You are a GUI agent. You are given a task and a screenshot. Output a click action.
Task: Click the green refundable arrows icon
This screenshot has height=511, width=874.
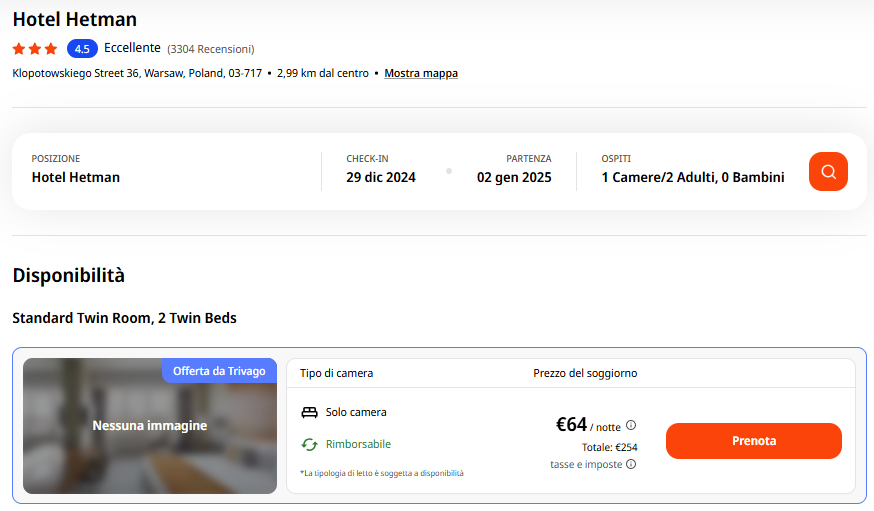pos(309,444)
